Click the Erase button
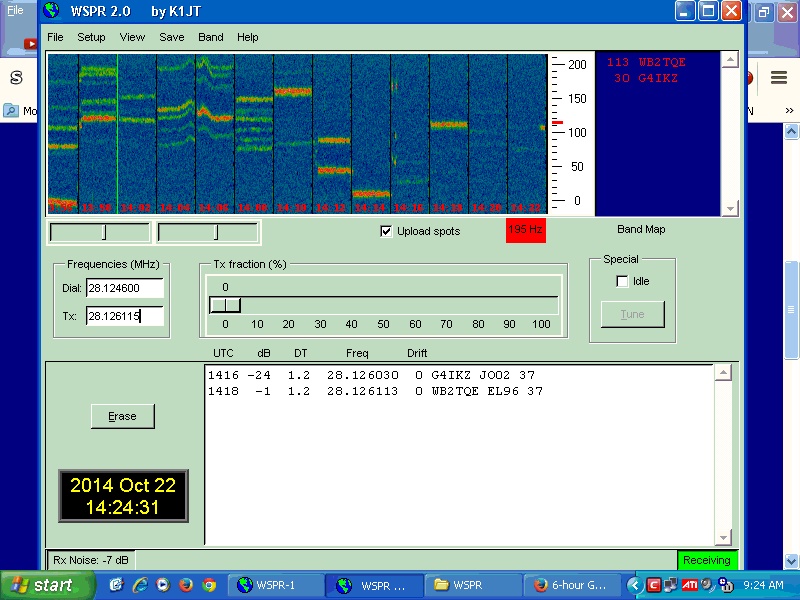Screen dimensions: 800x600 click(x=122, y=416)
